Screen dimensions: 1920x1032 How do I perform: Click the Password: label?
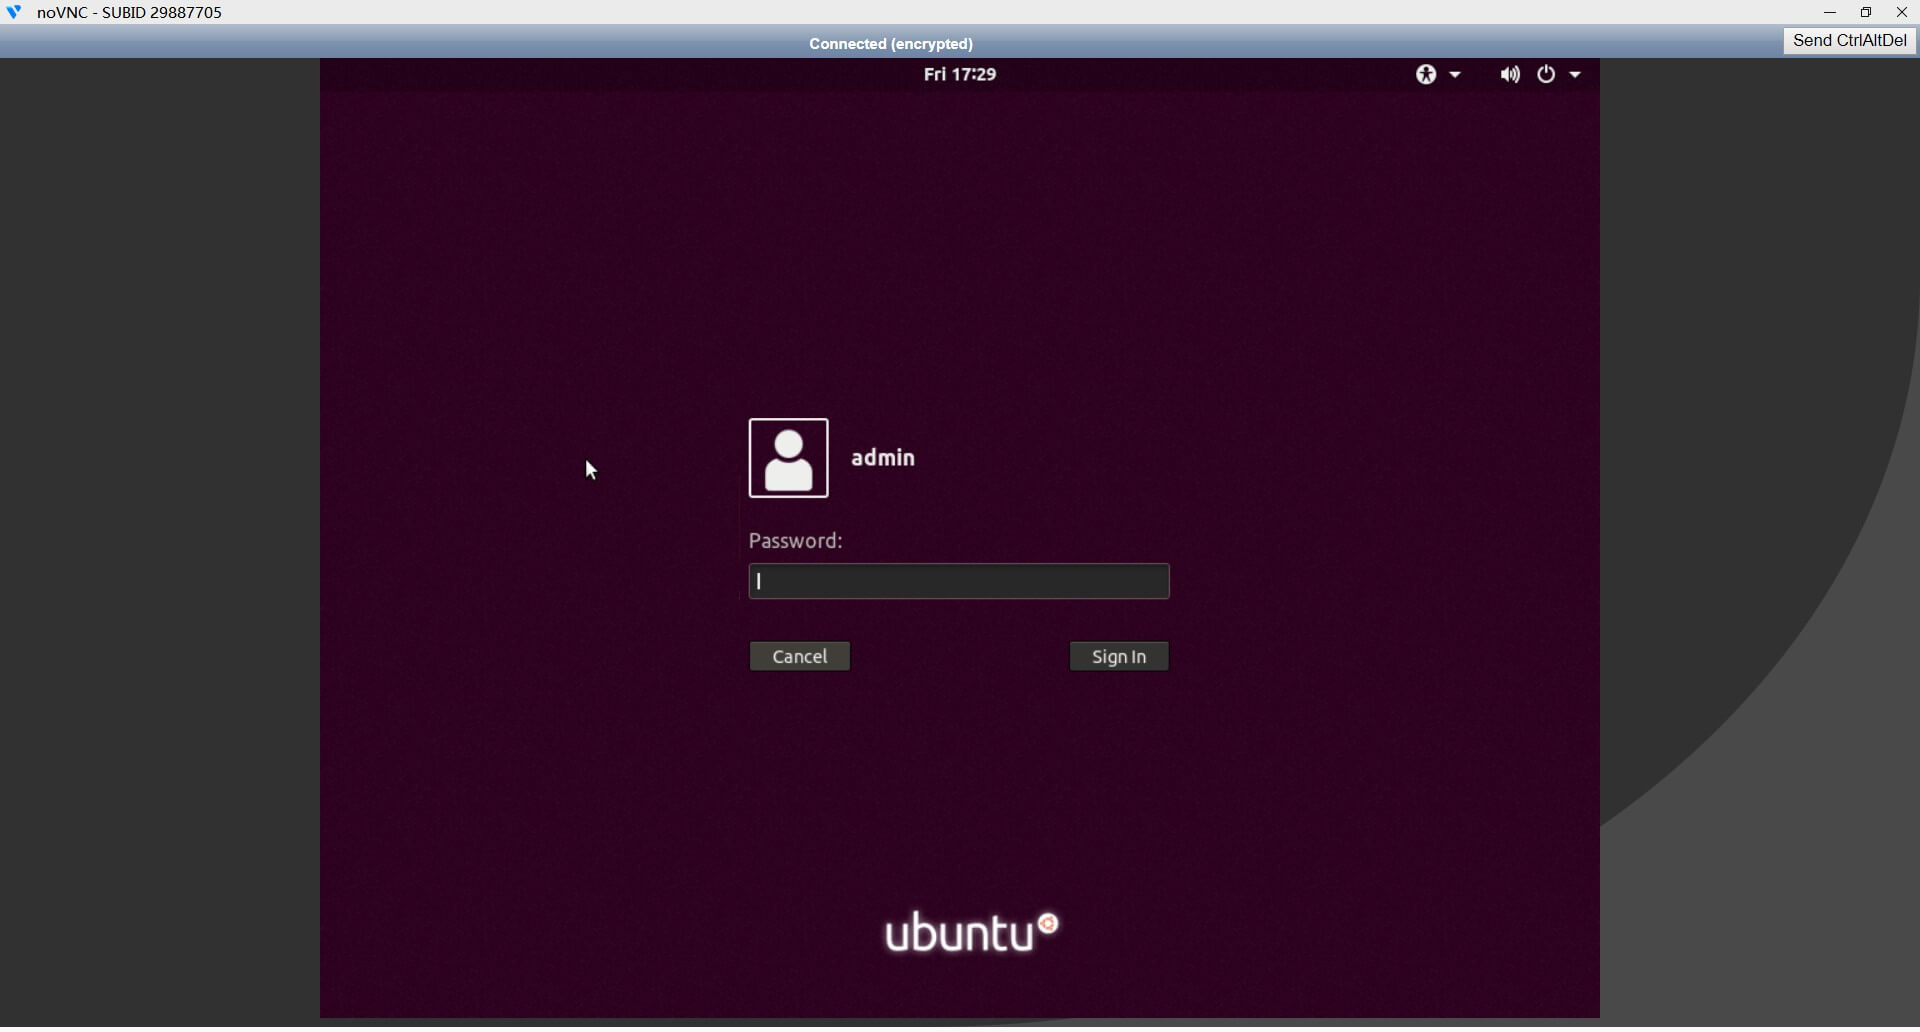coord(796,542)
